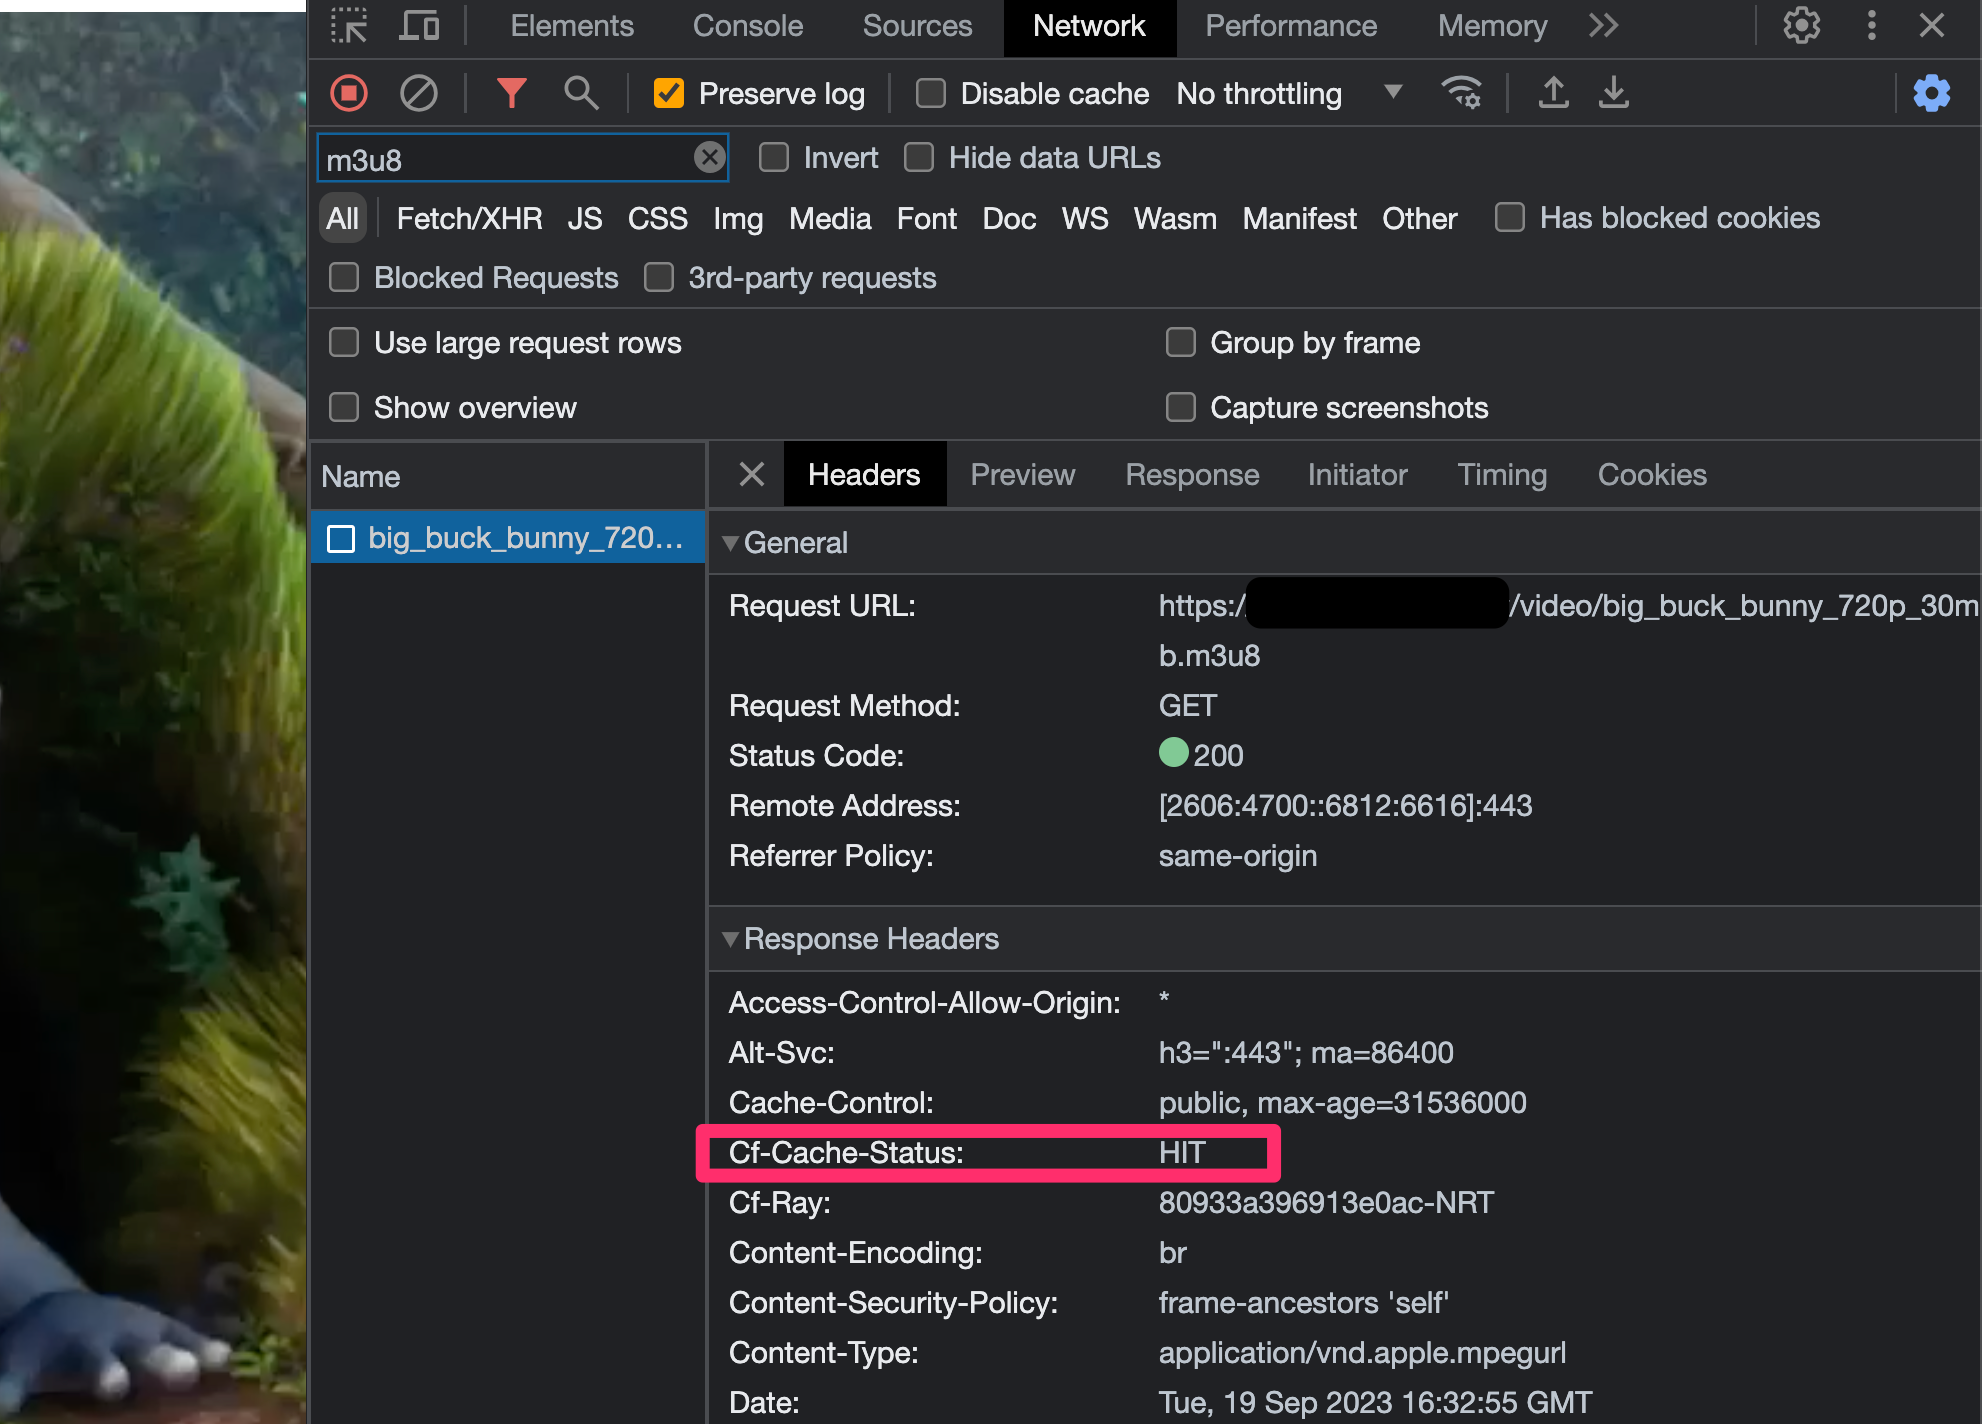The width and height of the screenshot is (1982, 1424).
Task: Click the inspect element picker icon
Action: (x=349, y=26)
